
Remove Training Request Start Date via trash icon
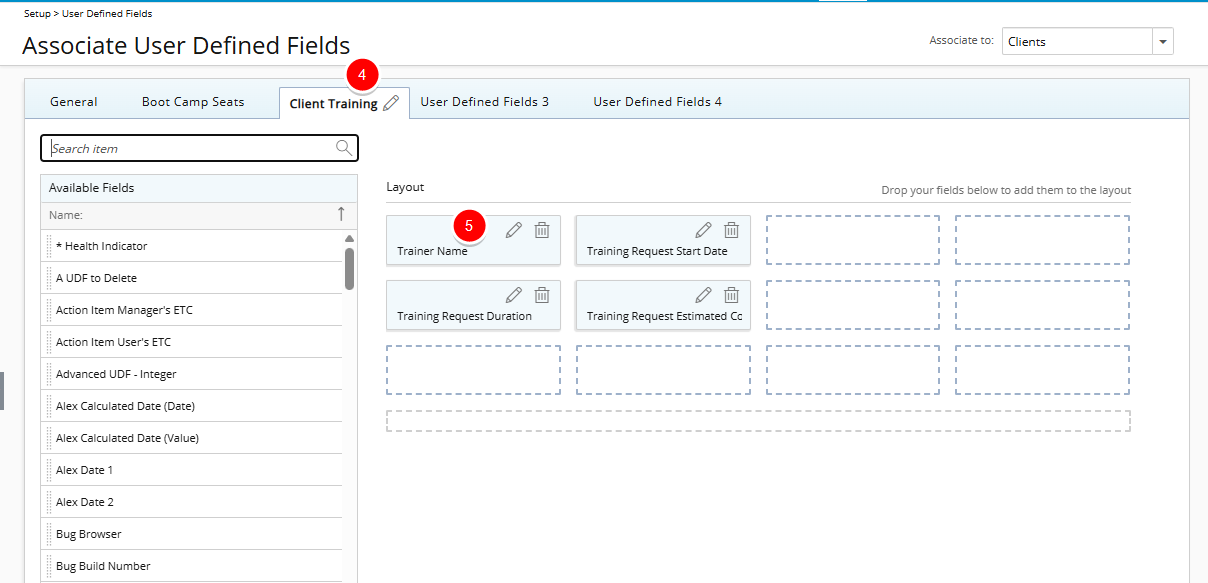pos(732,230)
